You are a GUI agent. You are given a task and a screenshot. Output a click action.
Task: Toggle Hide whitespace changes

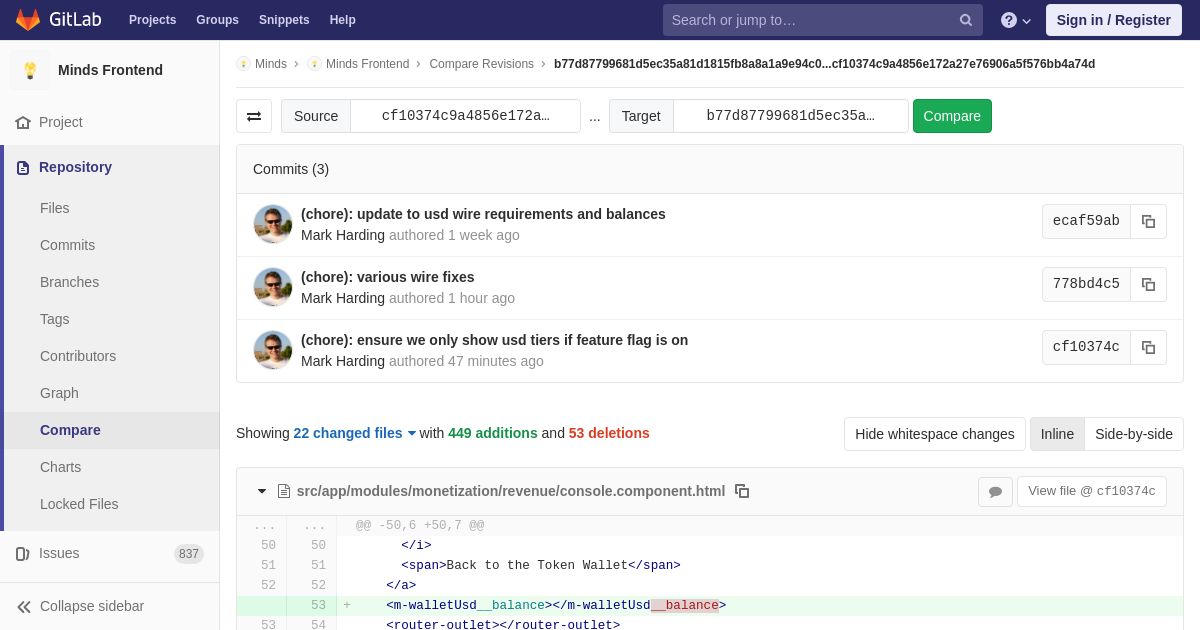coord(935,434)
